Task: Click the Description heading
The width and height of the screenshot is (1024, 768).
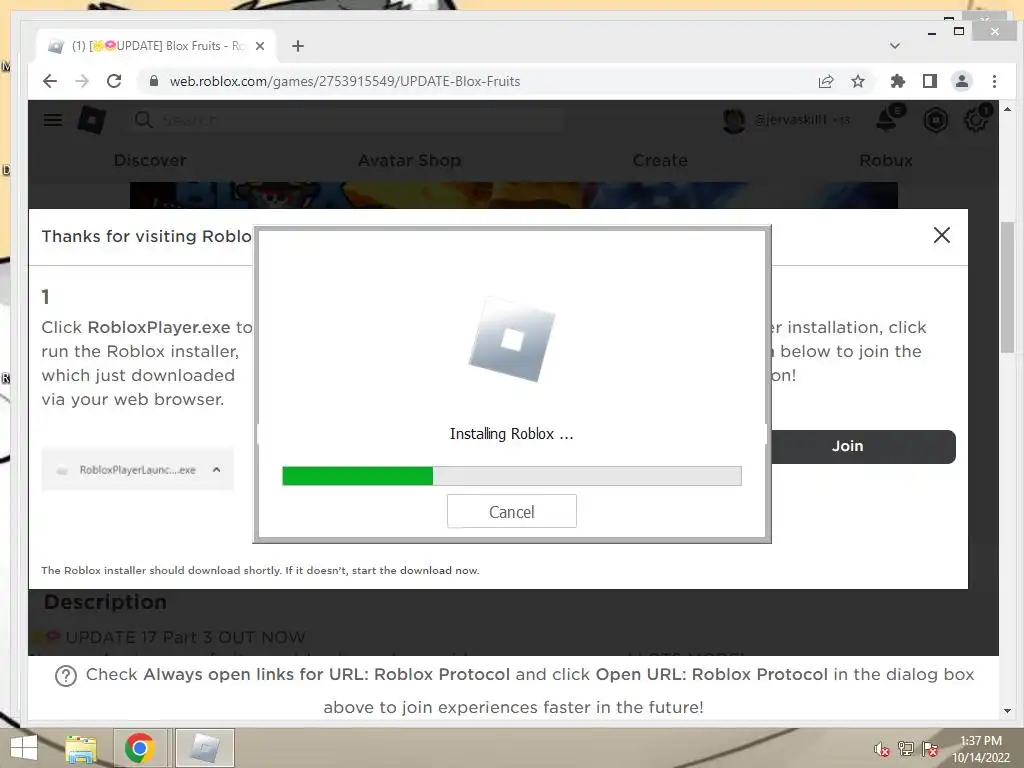Action: coord(105,601)
